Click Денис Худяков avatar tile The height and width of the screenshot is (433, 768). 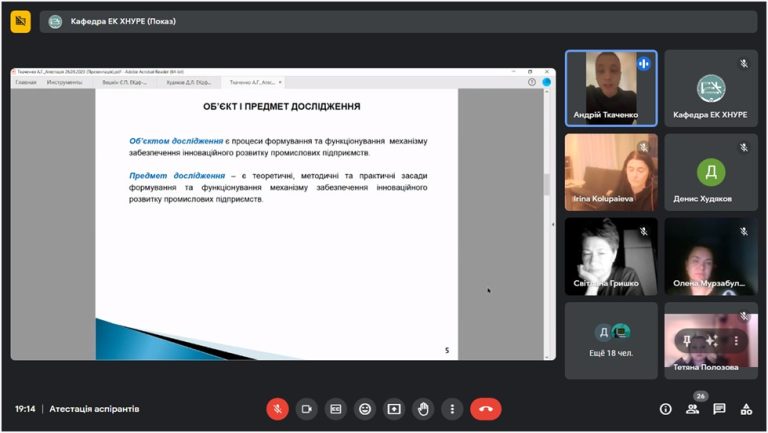click(711, 172)
